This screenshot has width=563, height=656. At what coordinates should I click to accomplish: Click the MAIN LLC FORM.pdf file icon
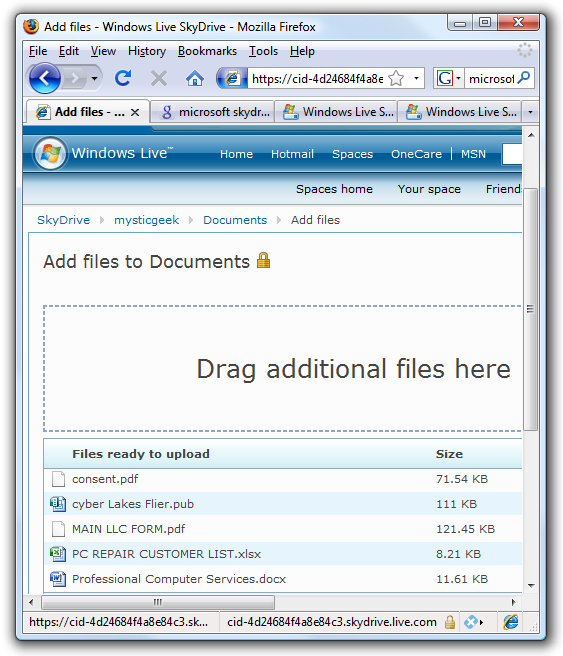pyautogui.click(x=58, y=529)
